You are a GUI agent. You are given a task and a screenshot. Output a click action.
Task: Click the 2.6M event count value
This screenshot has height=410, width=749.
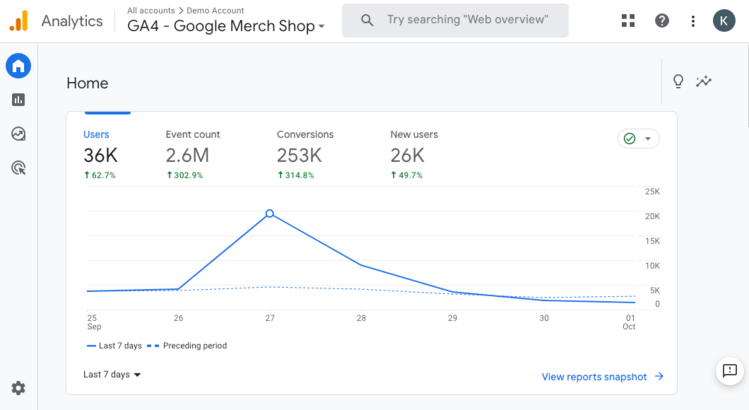point(187,155)
